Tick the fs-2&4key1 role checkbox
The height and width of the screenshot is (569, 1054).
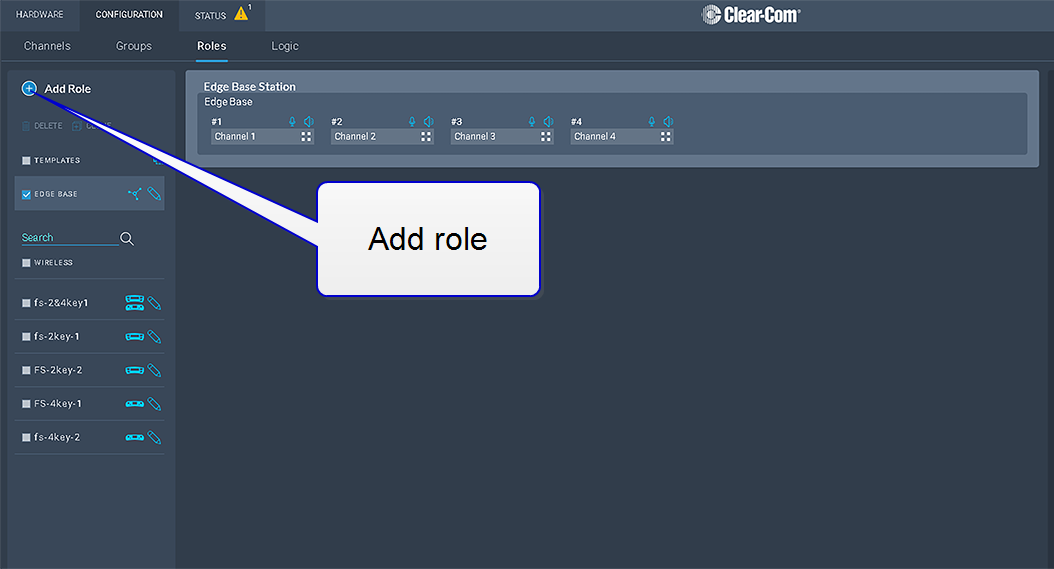[x=27, y=303]
